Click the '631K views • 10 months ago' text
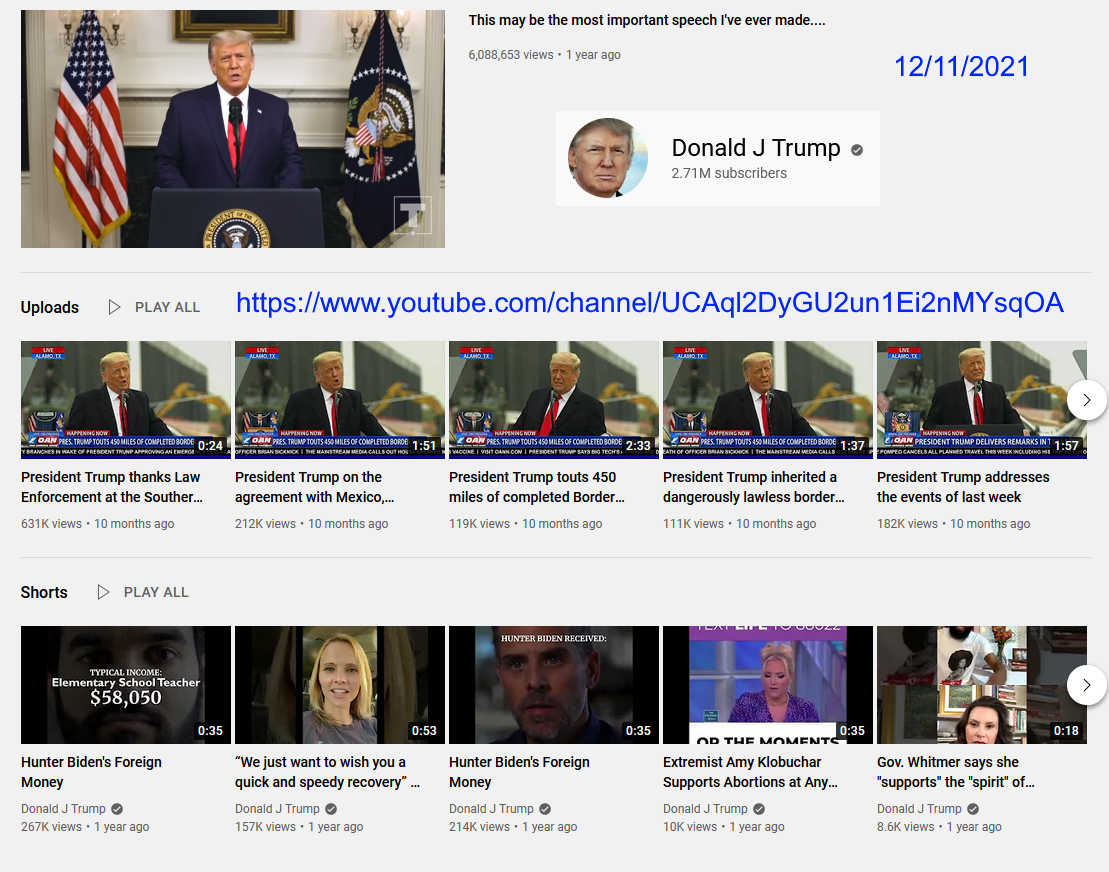1109x872 pixels. [98, 524]
